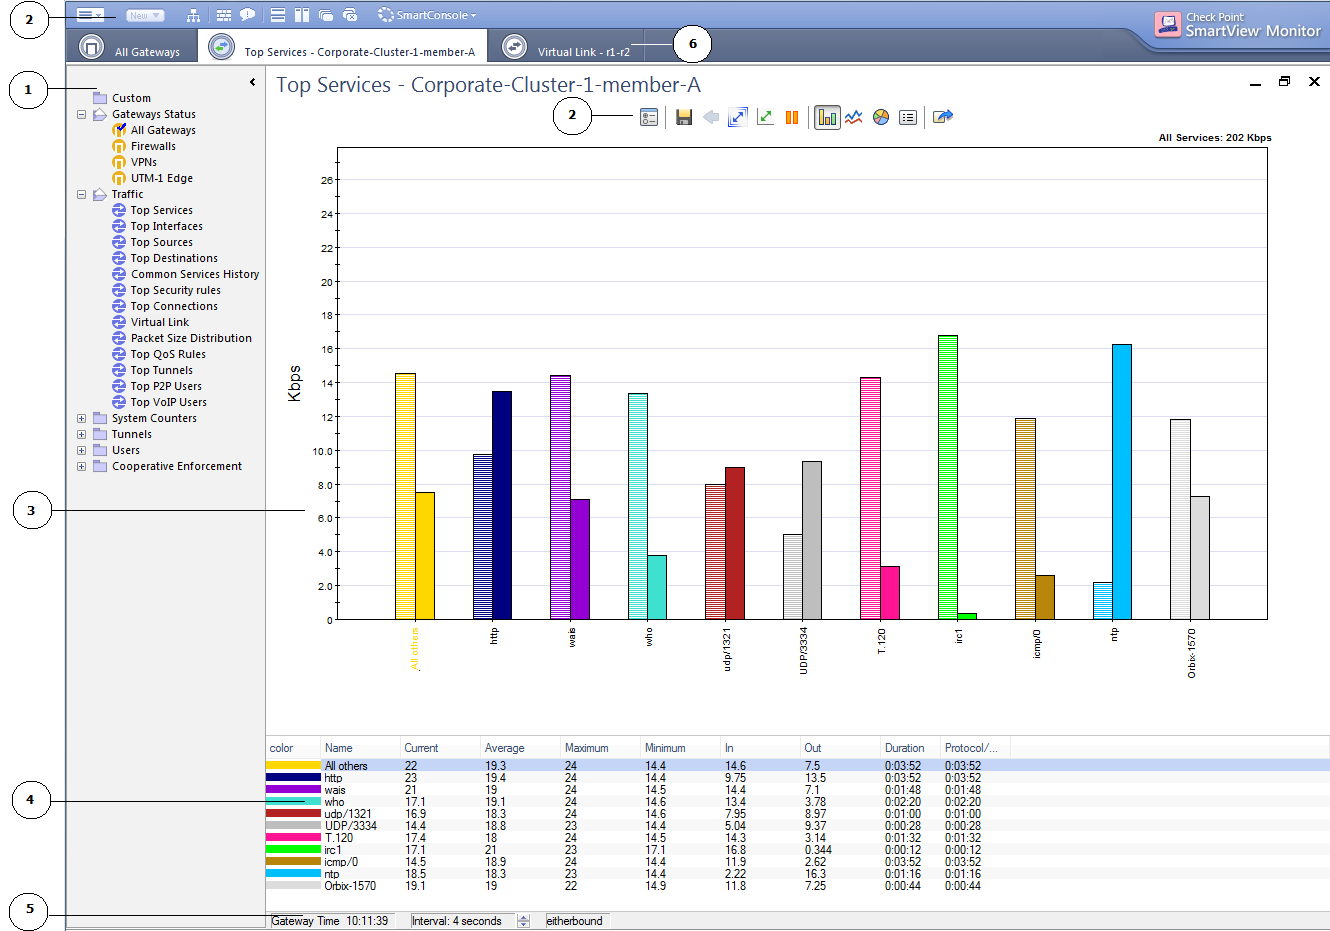Expand the Users folder

[82, 450]
